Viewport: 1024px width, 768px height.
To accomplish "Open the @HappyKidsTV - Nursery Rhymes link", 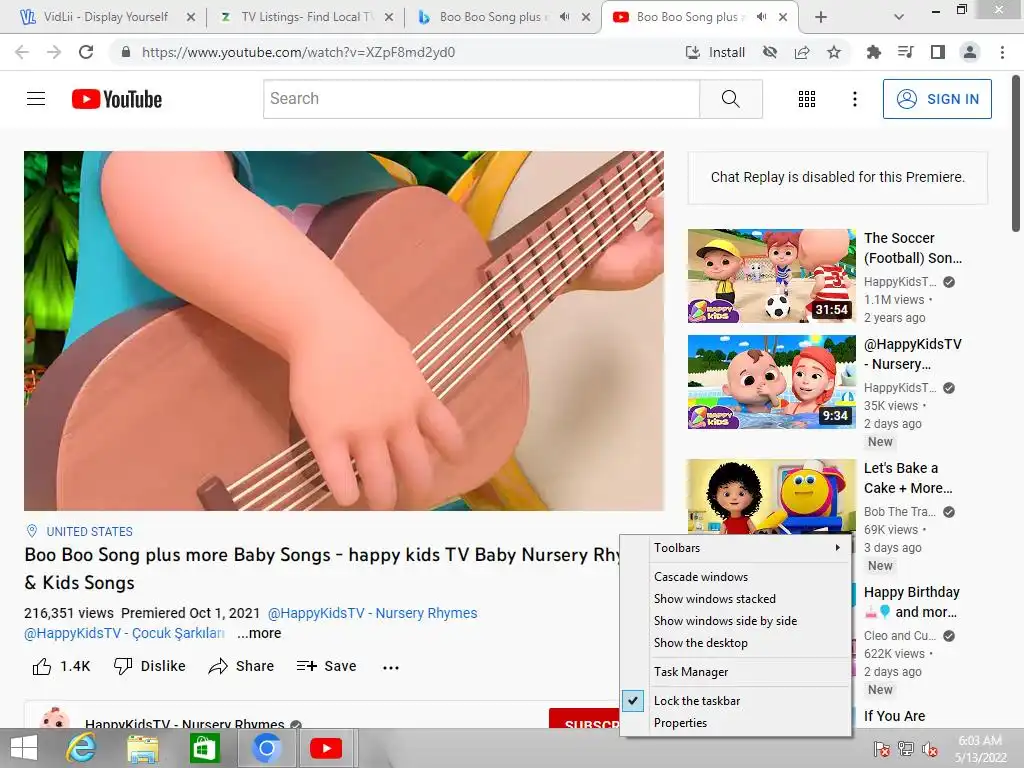I will coord(372,613).
